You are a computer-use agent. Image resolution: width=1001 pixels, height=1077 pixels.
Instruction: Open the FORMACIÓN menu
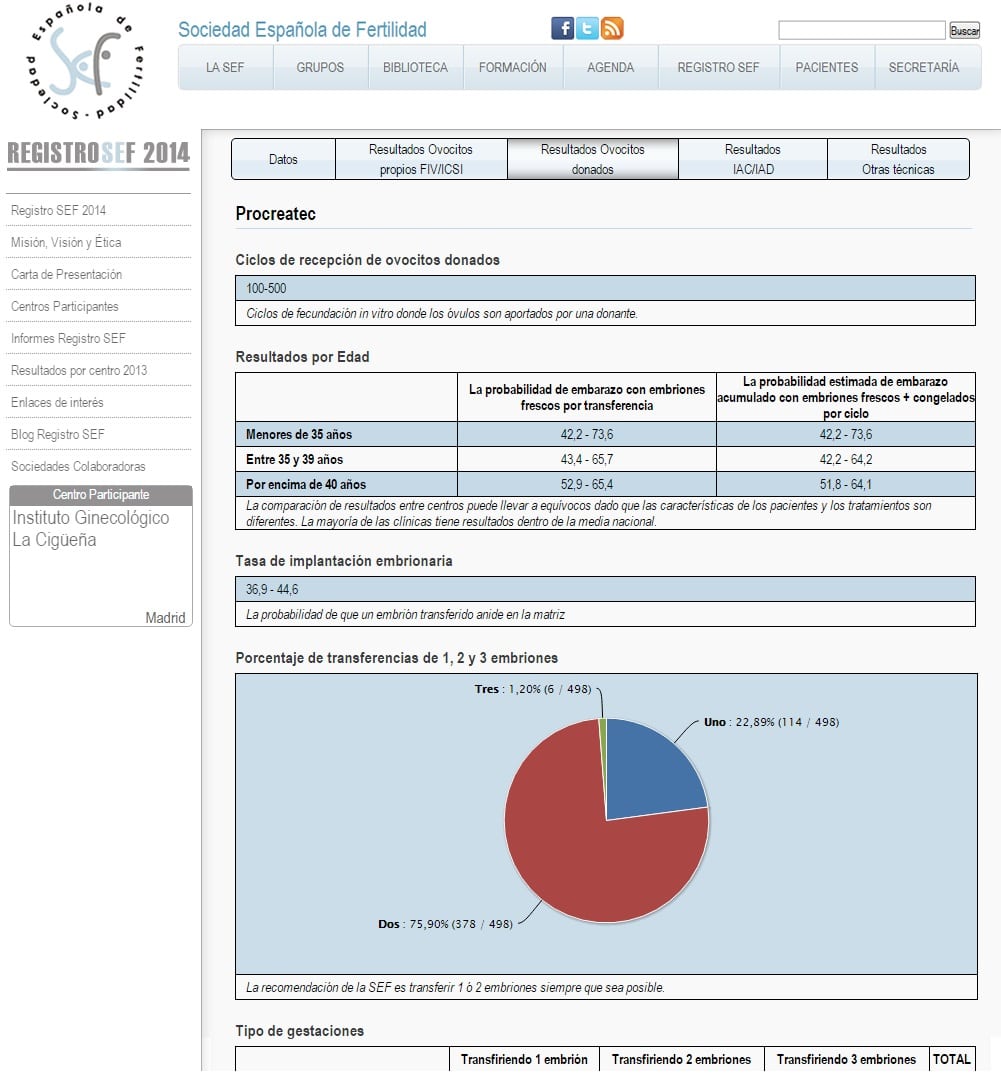point(513,67)
